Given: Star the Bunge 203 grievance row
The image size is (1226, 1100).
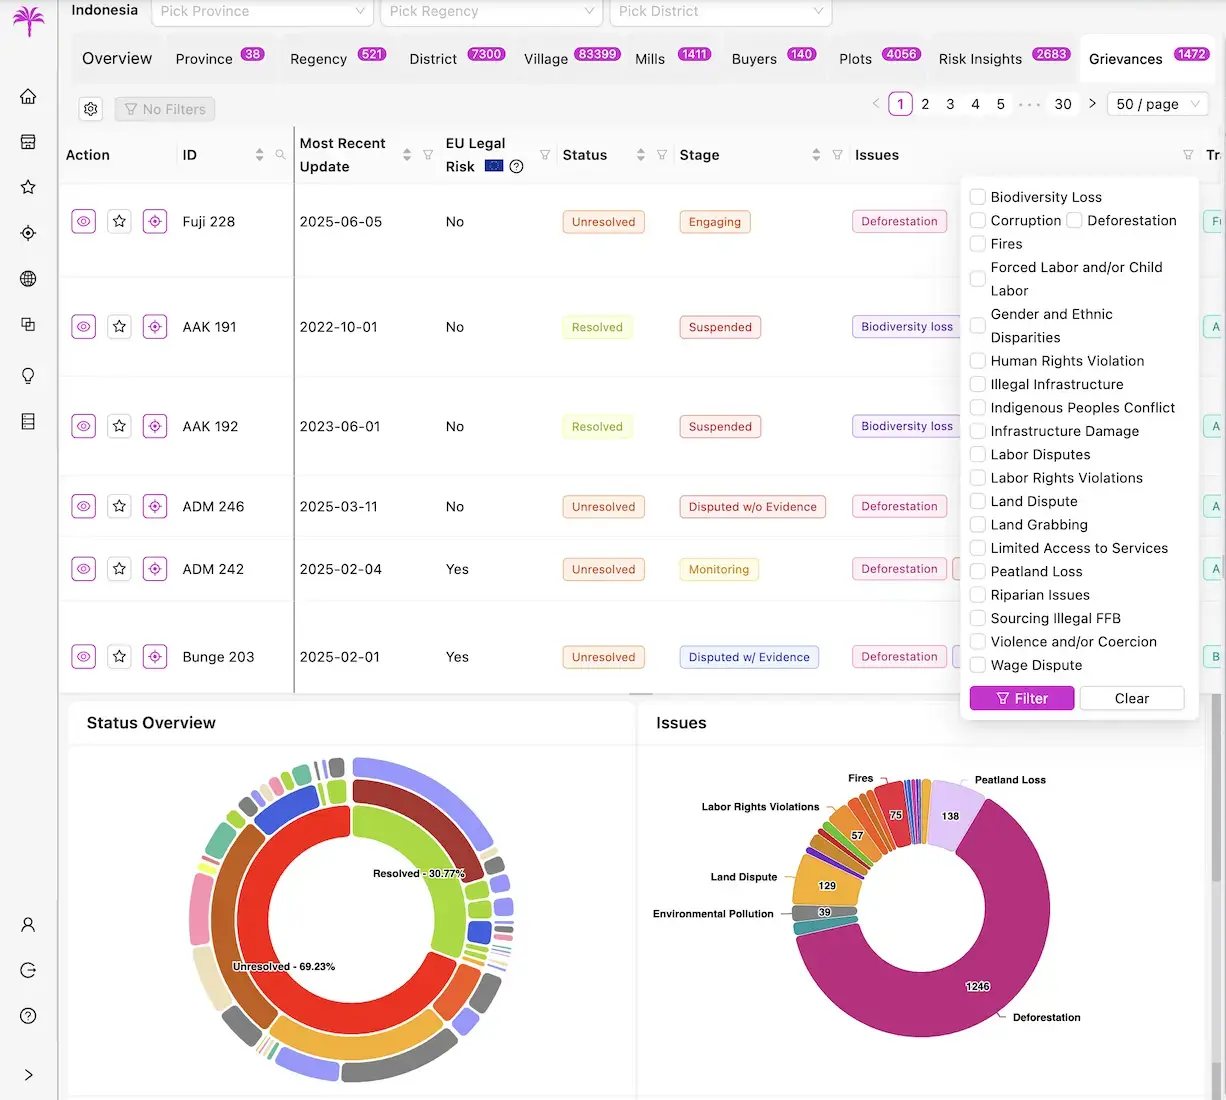Looking at the screenshot, I should (119, 656).
